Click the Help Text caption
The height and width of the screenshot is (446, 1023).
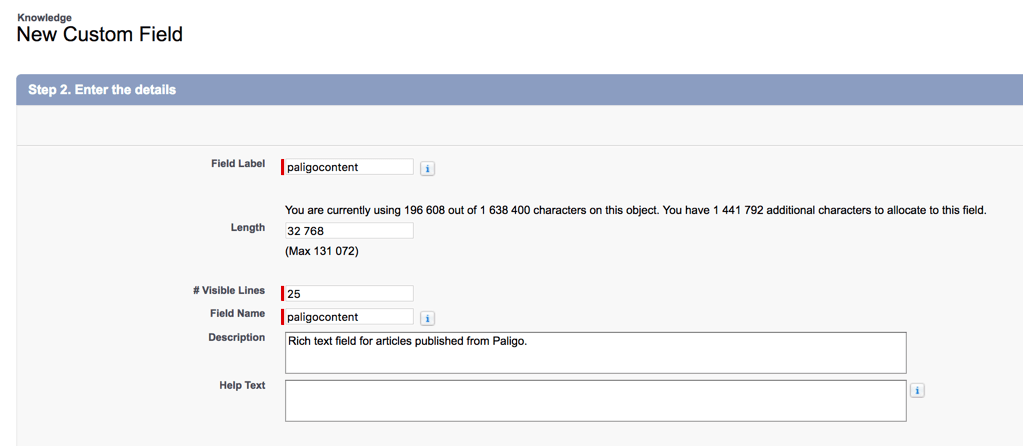[242, 385]
